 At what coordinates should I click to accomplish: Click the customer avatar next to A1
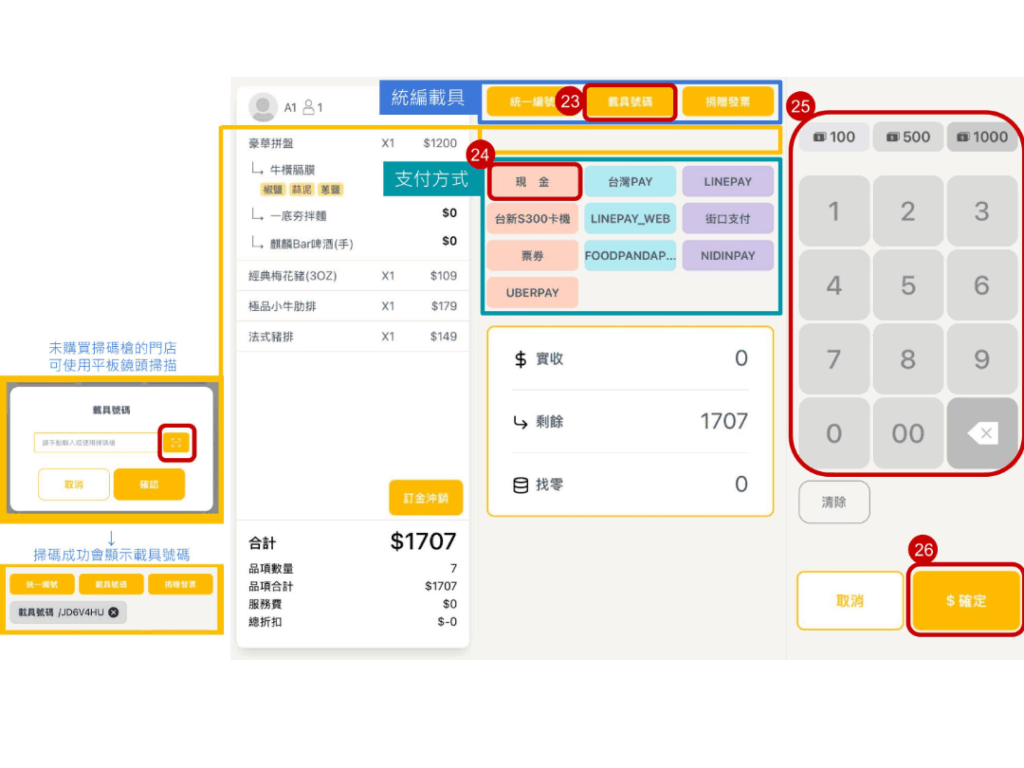coord(263,107)
